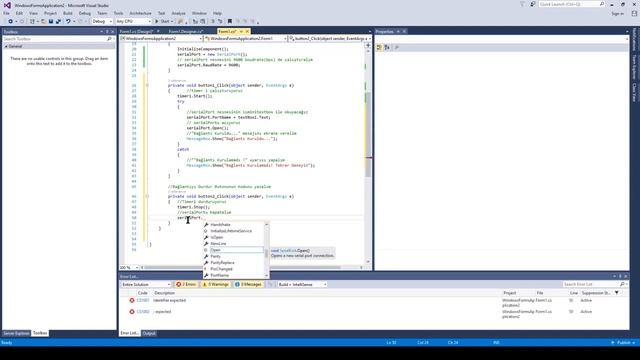Click the code editor vertical scrollbar thumb

click(368, 135)
